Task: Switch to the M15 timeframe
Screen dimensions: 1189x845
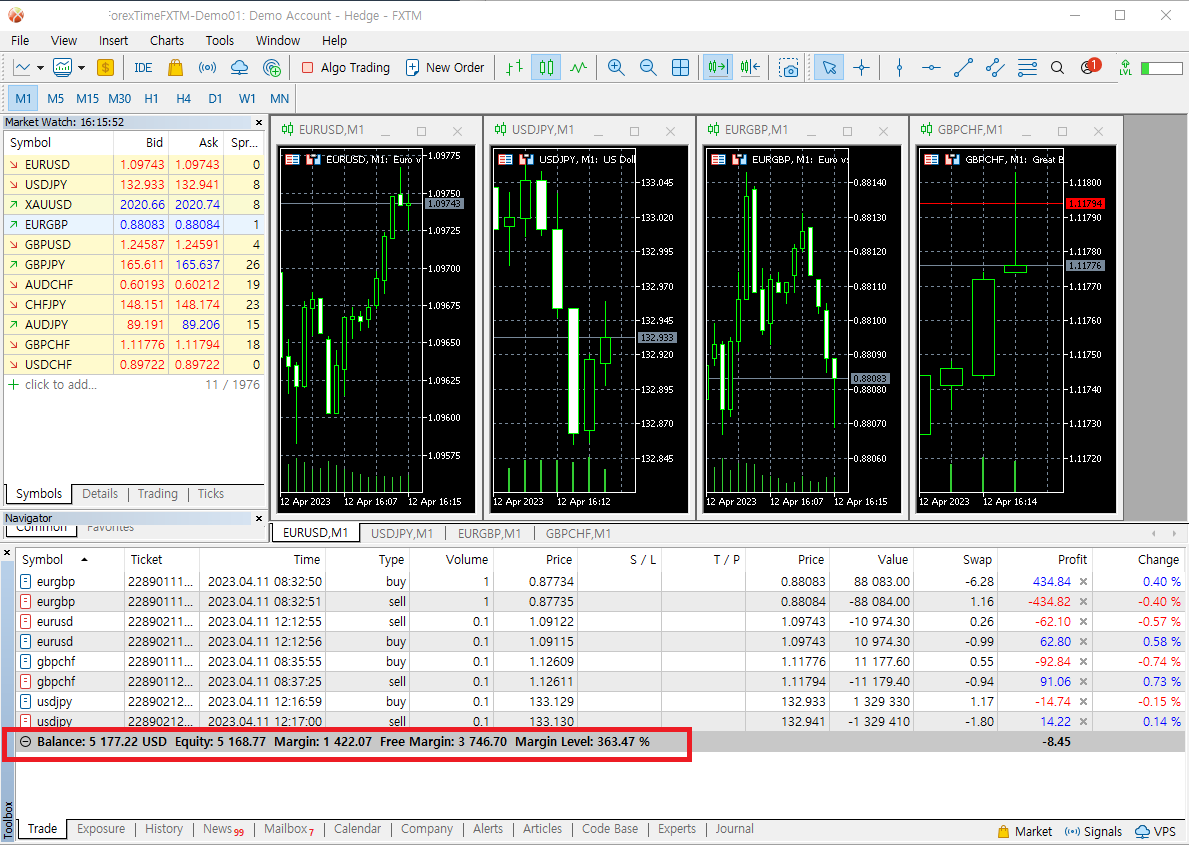Action: click(x=87, y=99)
